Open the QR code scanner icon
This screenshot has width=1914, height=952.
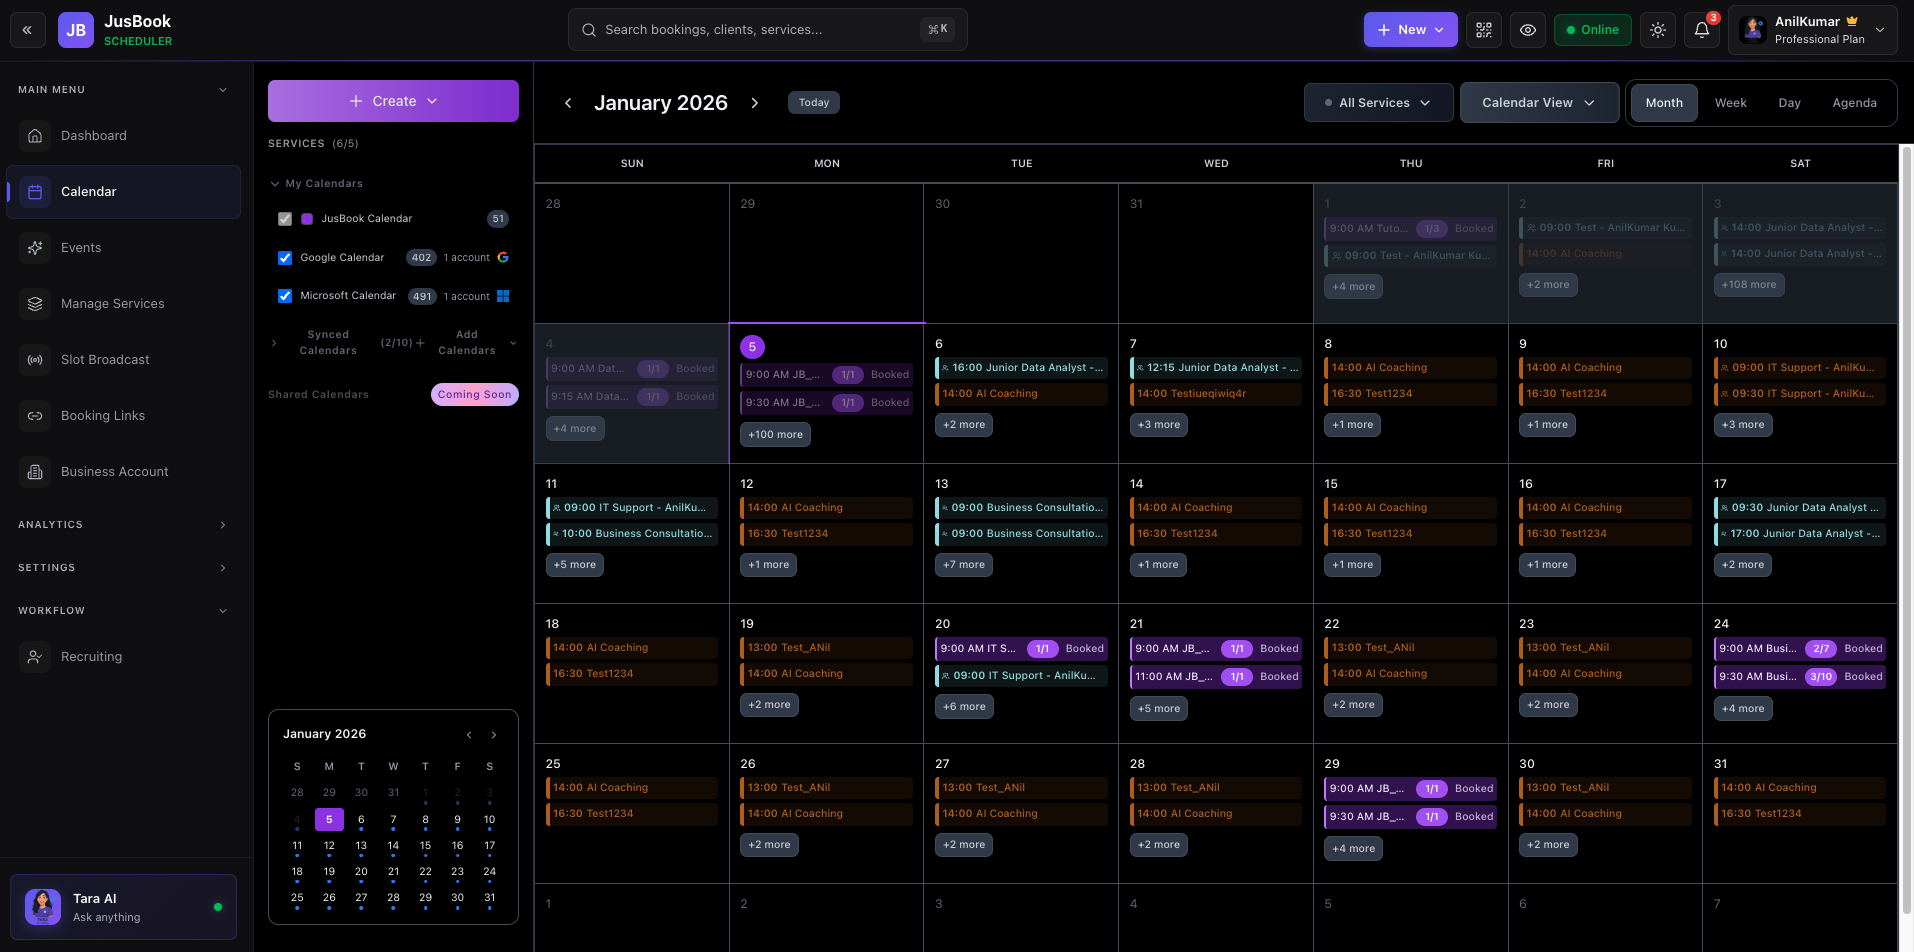click(x=1483, y=30)
